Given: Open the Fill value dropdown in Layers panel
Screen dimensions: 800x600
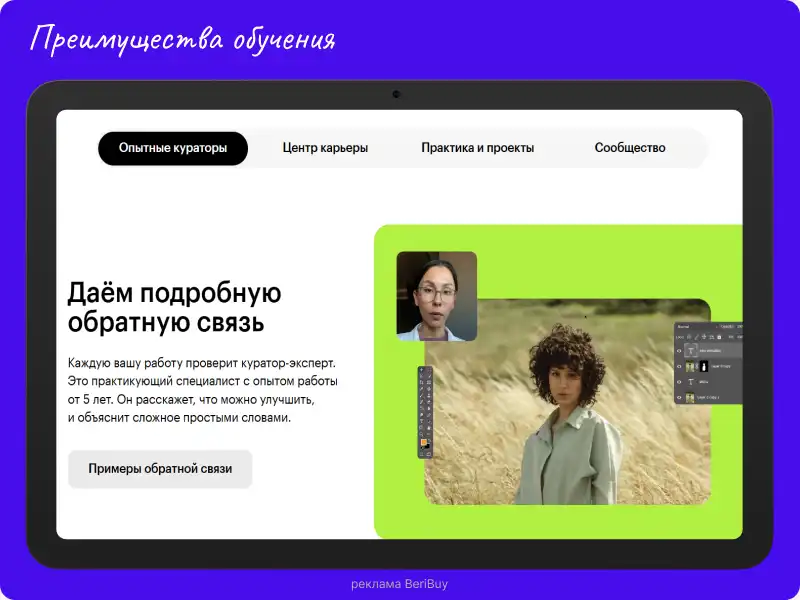Looking at the screenshot, I should tap(739, 337).
